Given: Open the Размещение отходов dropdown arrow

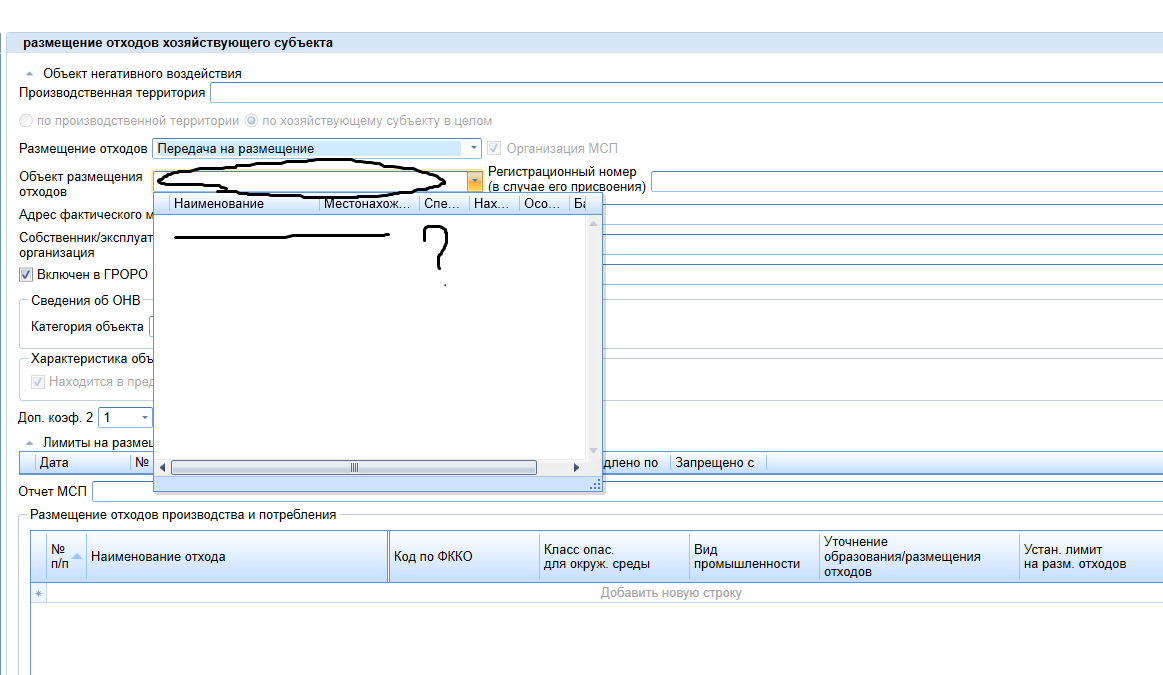Looking at the screenshot, I should [473, 149].
